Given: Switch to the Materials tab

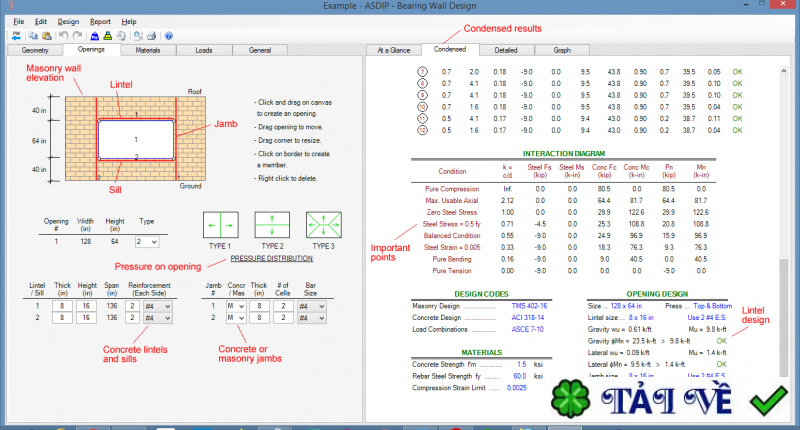Looking at the screenshot, I should coord(148,48).
